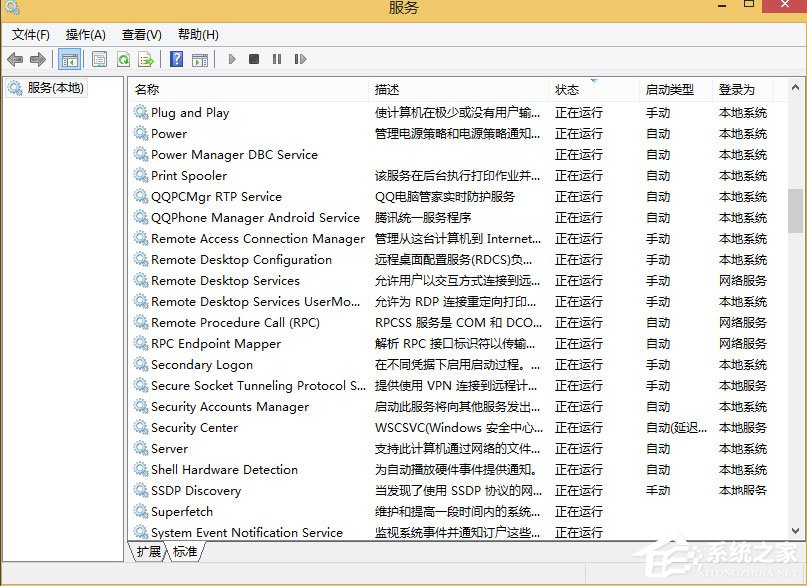This screenshot has width=807, height=586.
Task: Open the 查看(V) menu
Action: [140, 34]
